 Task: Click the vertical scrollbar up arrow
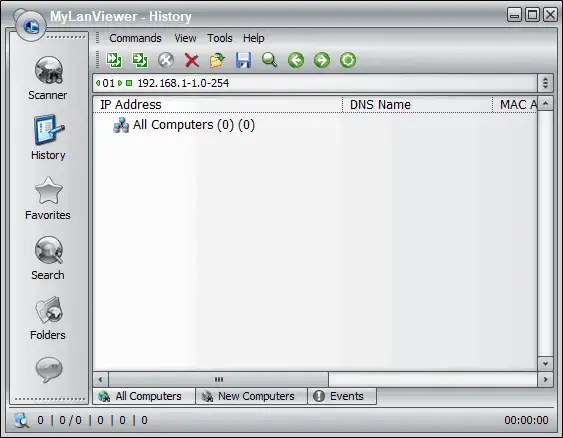(545, 104)
